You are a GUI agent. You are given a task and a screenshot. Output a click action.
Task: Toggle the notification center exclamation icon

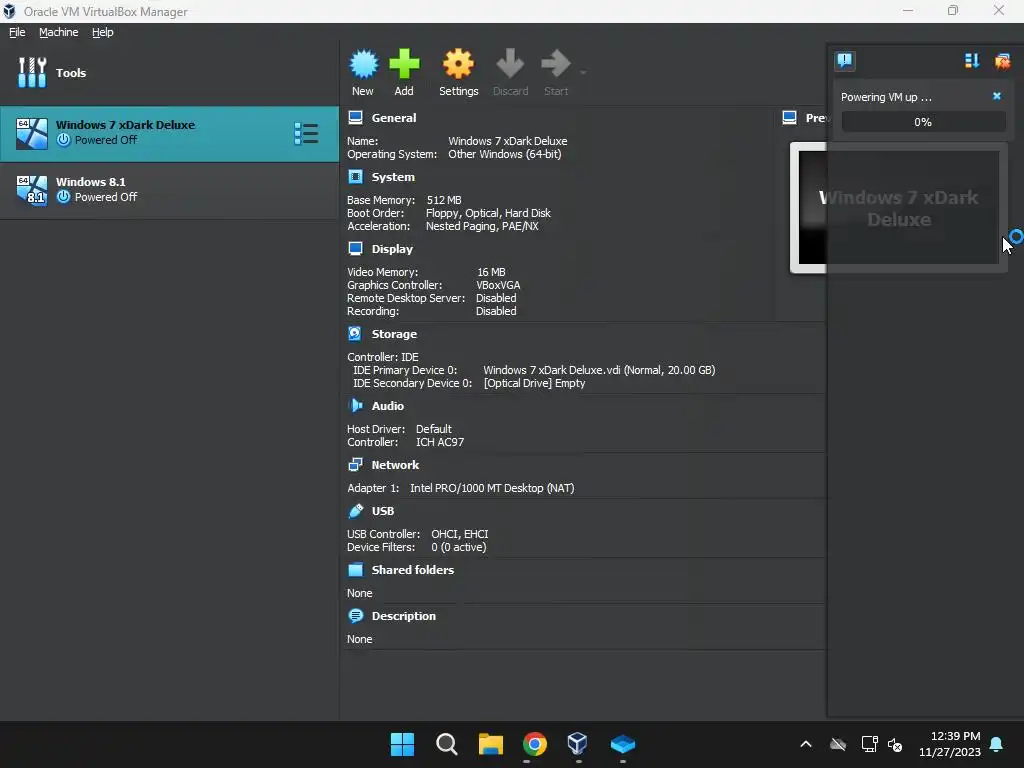844,61
